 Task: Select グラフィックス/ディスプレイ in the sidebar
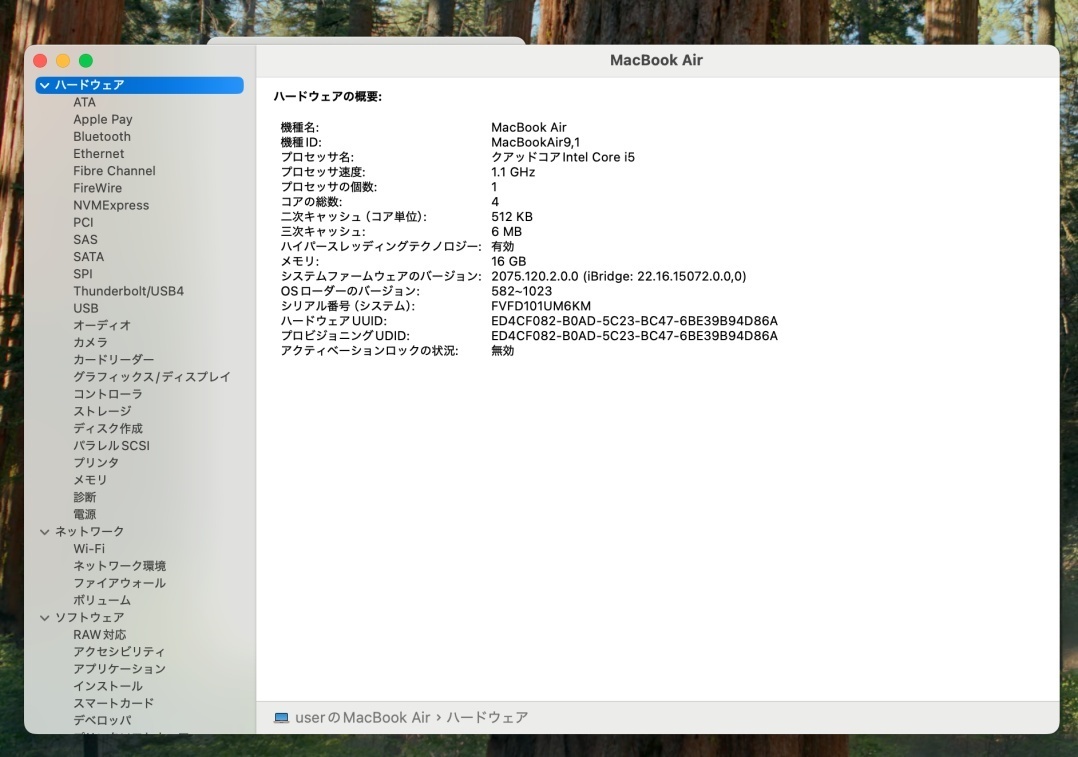tap(152, 377)
